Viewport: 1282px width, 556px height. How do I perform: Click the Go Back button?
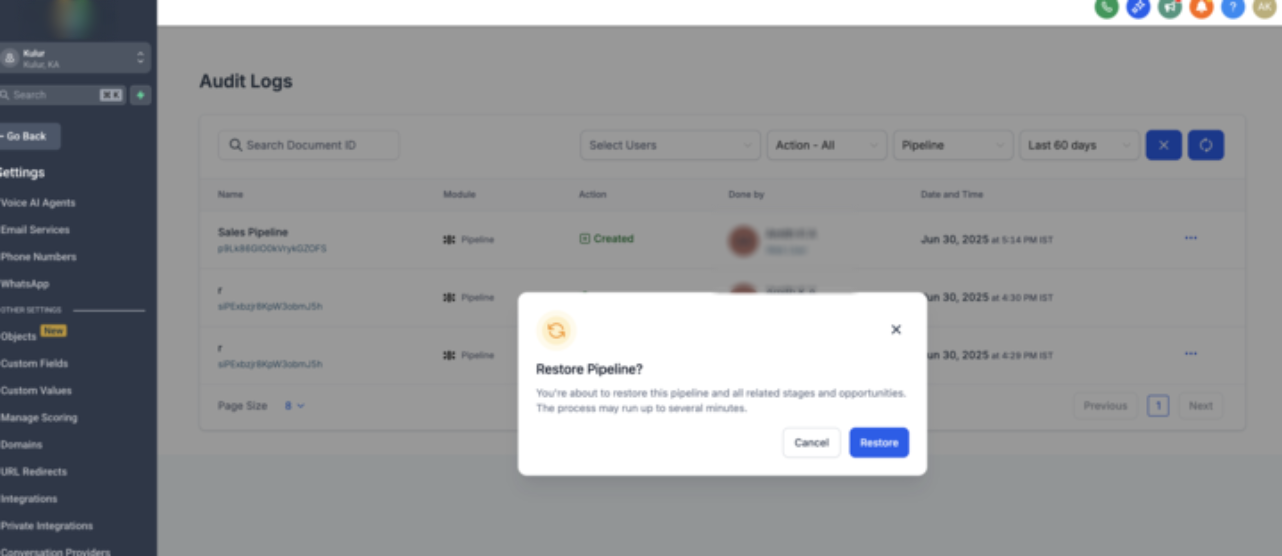click(28, 136)
